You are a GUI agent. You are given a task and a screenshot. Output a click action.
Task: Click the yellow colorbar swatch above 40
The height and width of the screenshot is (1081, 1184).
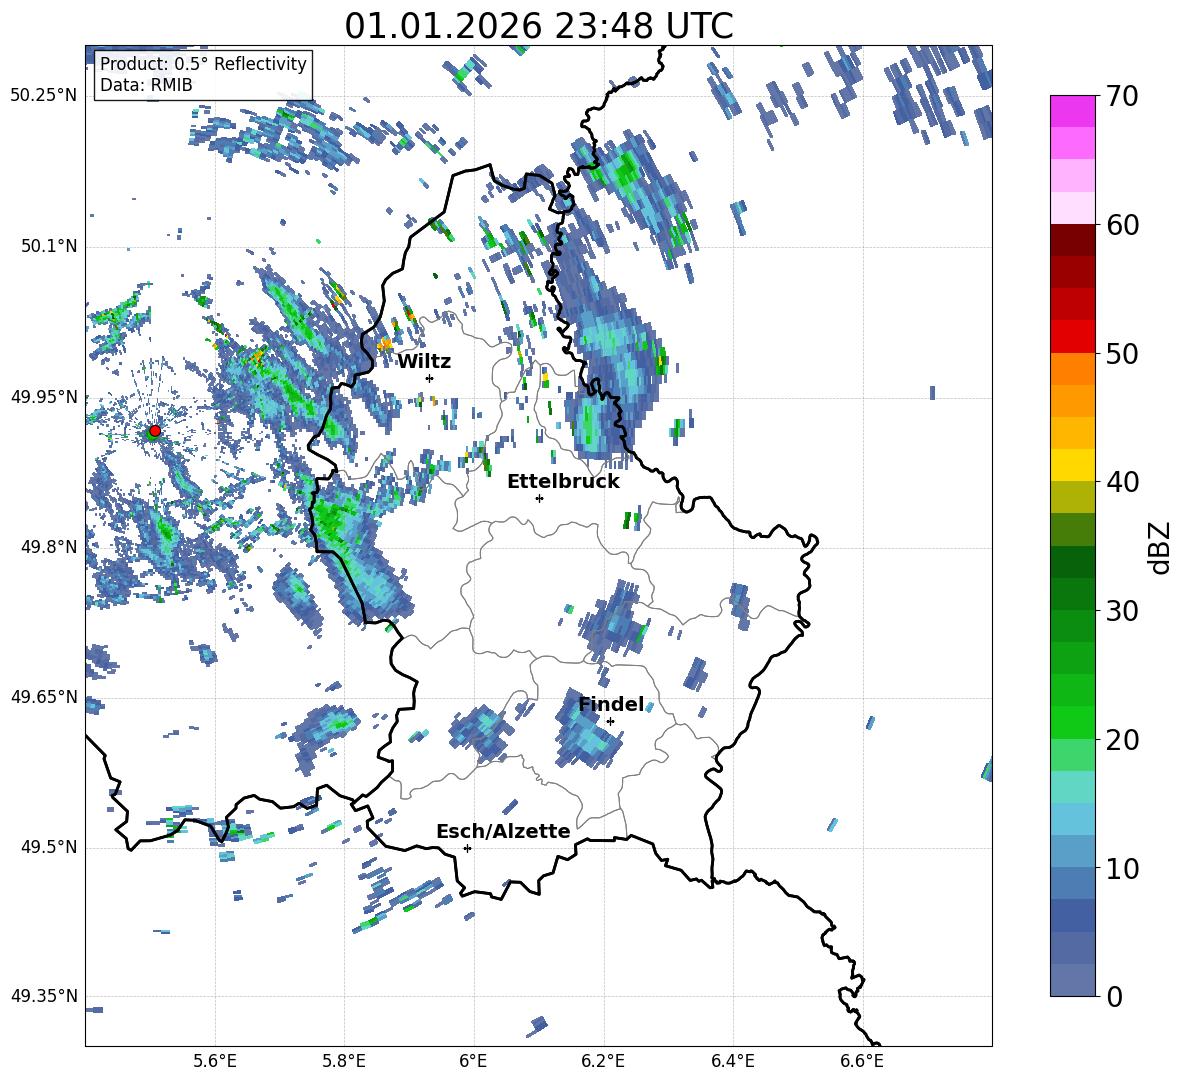(1073, 465)
